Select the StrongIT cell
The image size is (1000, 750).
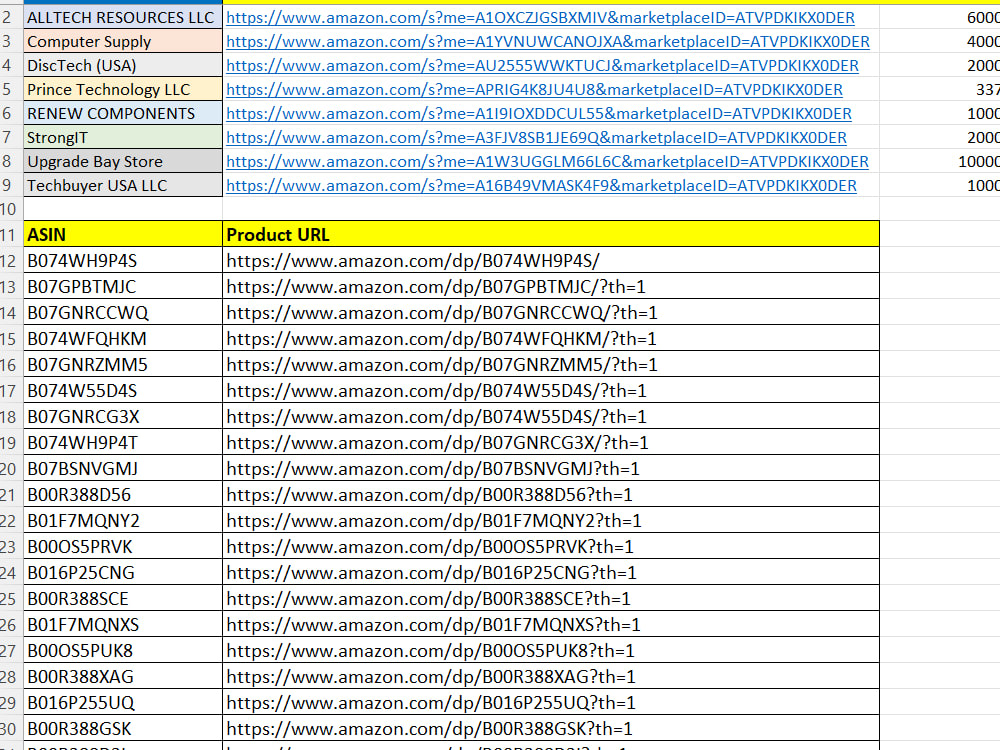[x=123, y=138]
